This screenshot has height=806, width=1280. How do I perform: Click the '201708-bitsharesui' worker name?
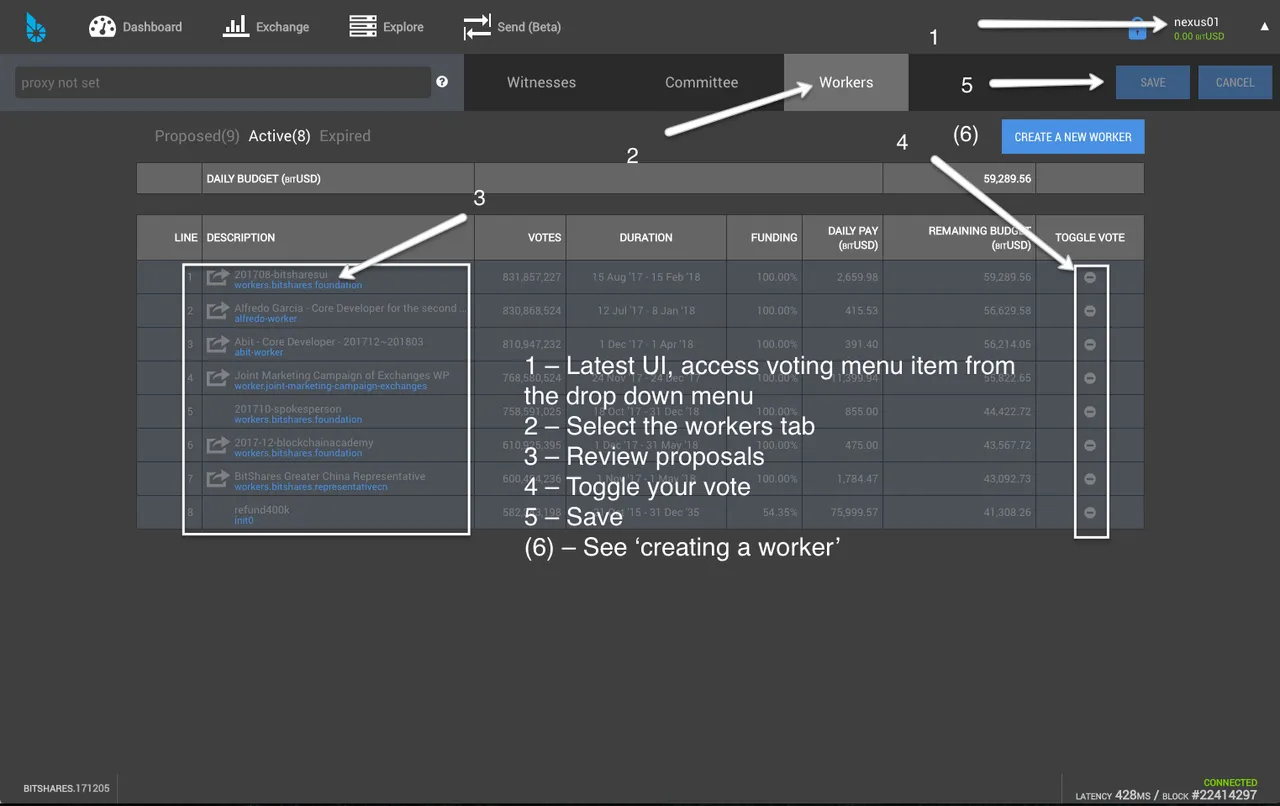281,274
